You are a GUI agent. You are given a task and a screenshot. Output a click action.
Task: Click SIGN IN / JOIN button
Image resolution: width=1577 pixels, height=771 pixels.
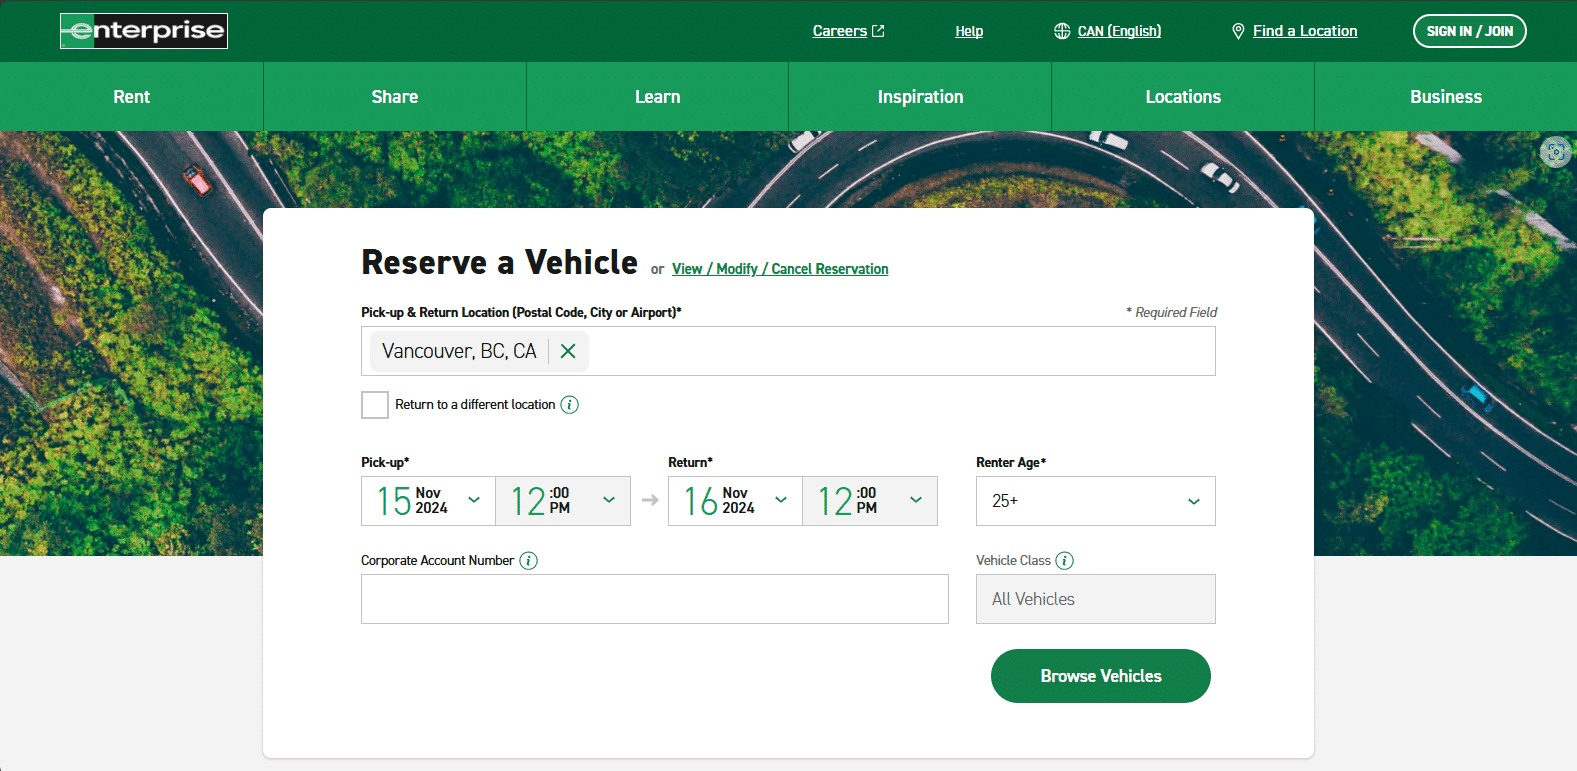point(1469,31)
